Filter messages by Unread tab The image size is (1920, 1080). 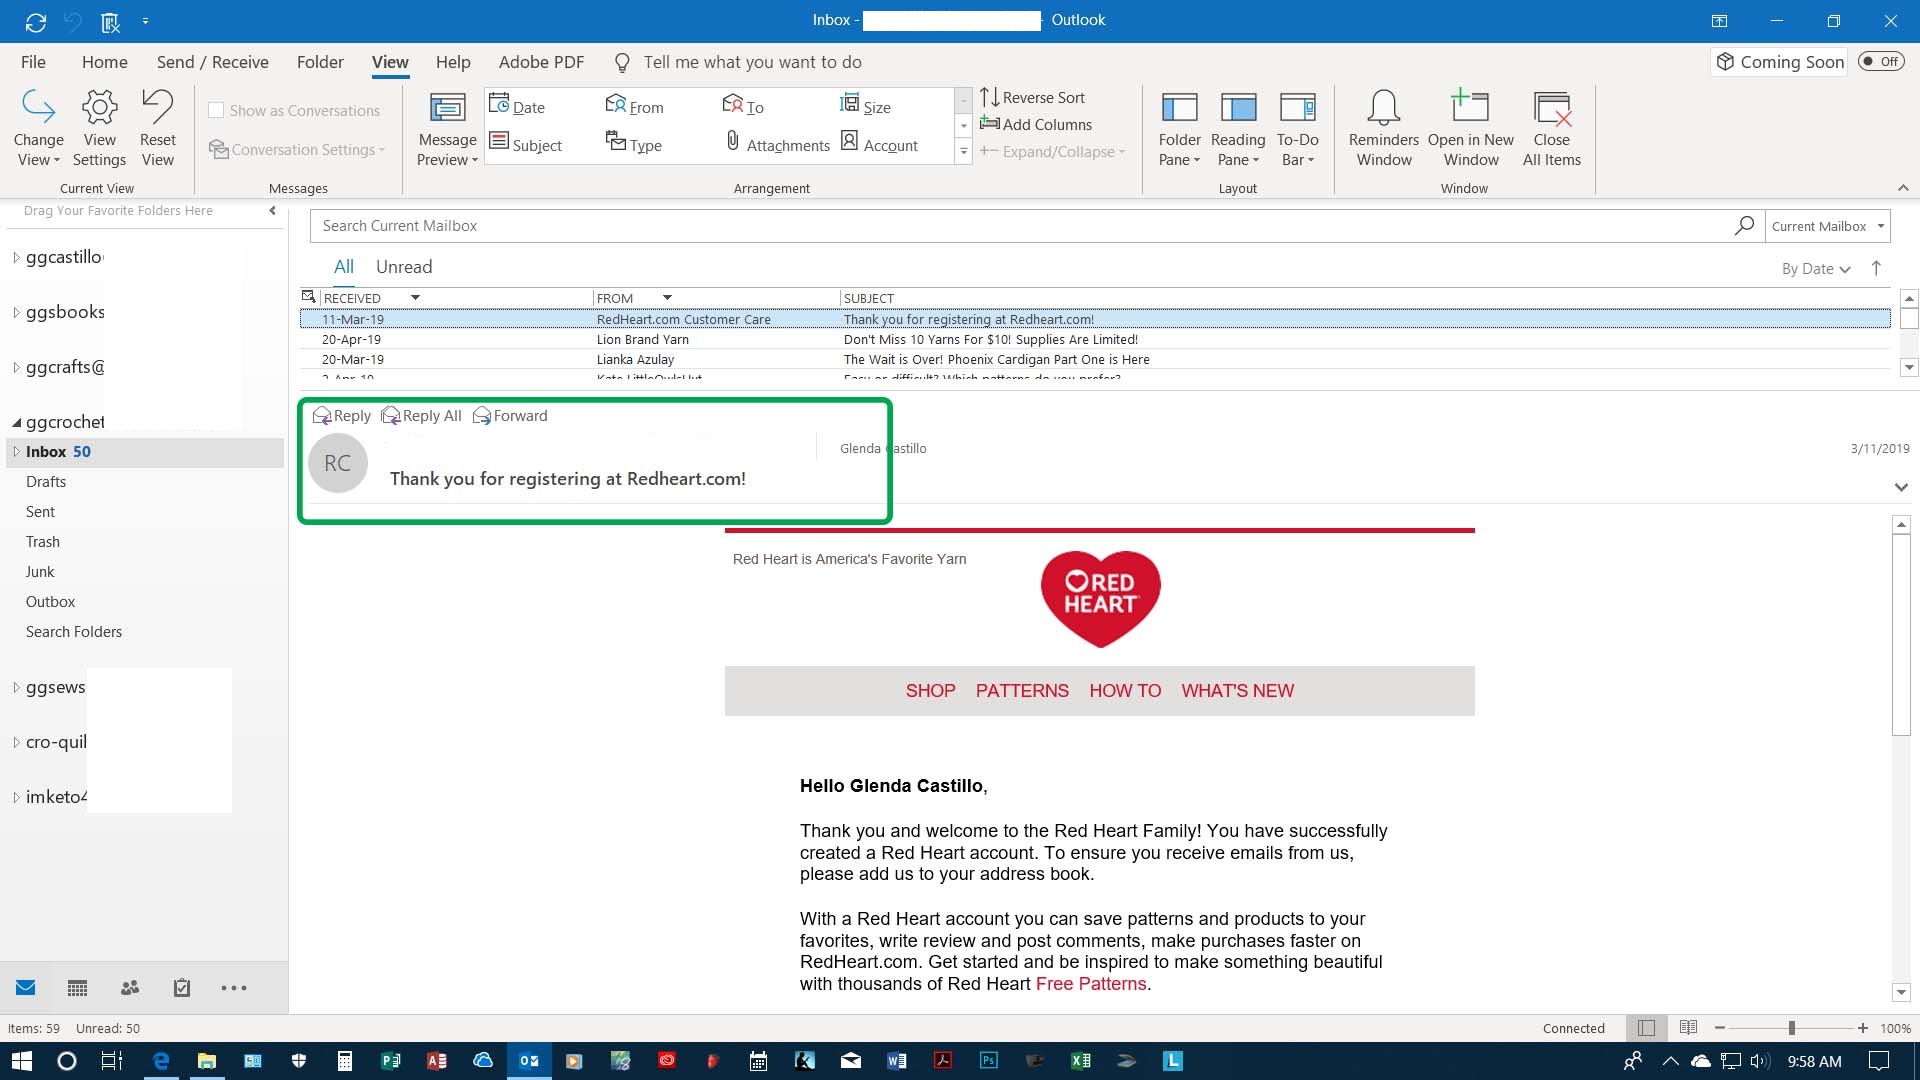pos(404,267)
